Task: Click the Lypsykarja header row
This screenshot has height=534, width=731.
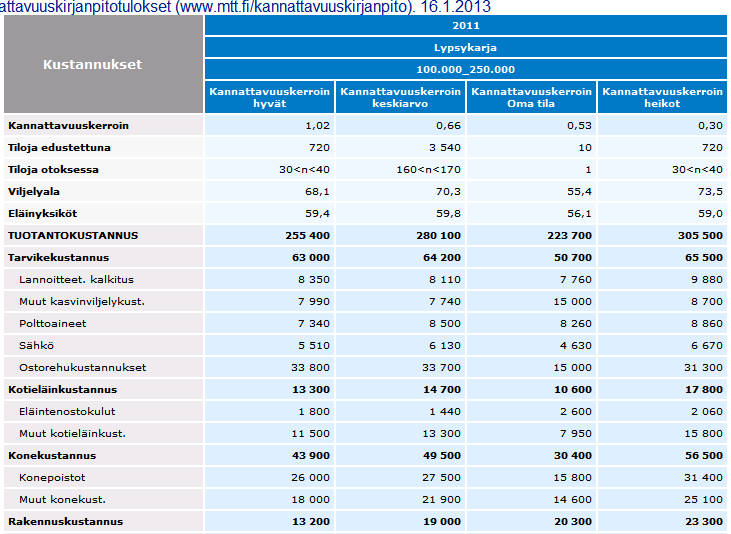Action: pos(466,48)
